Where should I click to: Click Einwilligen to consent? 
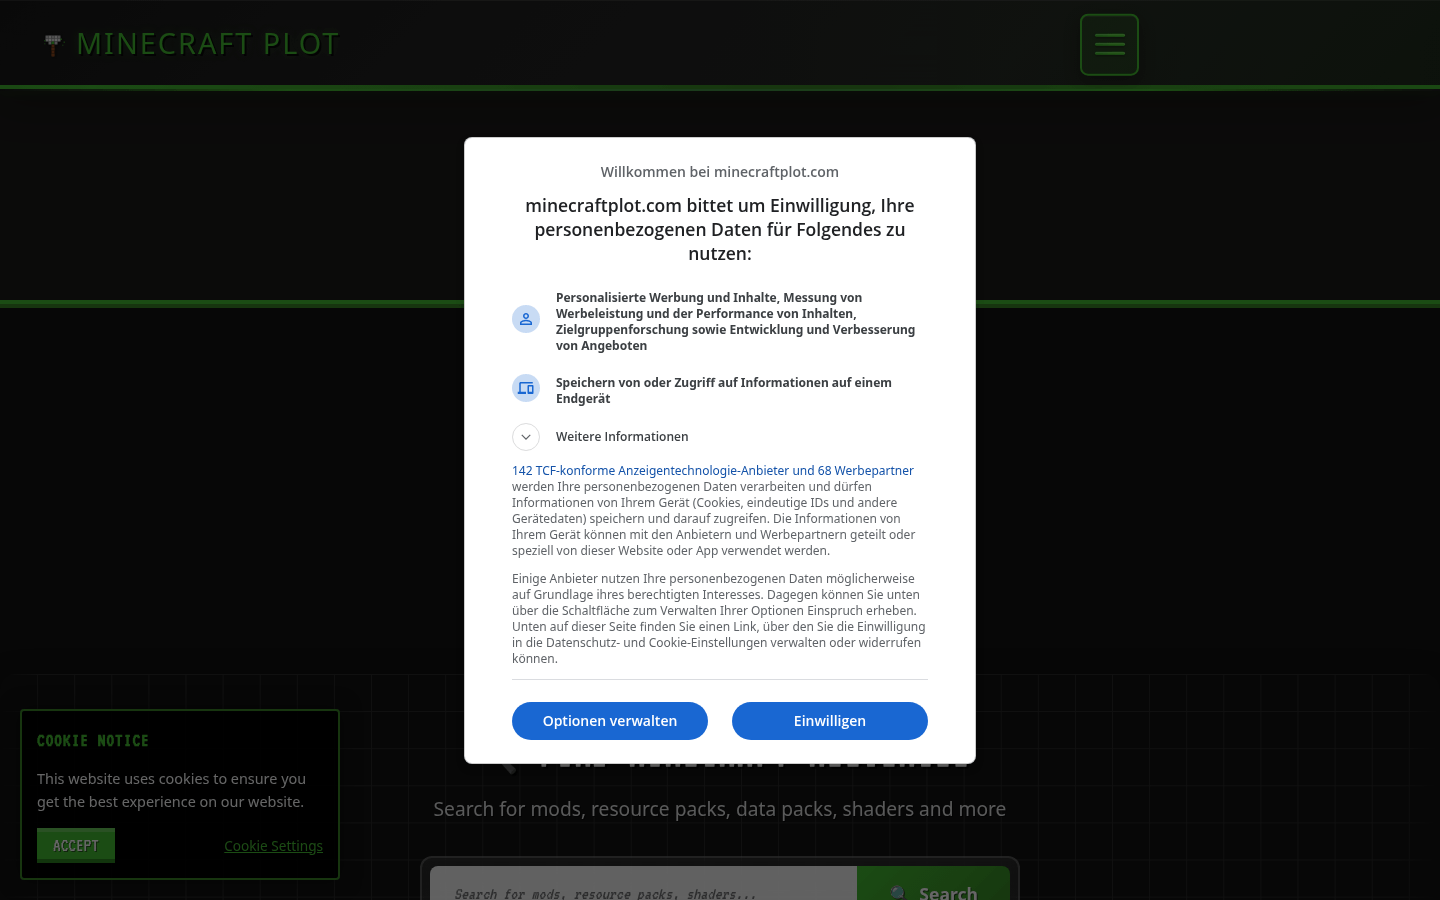point(830,721)
